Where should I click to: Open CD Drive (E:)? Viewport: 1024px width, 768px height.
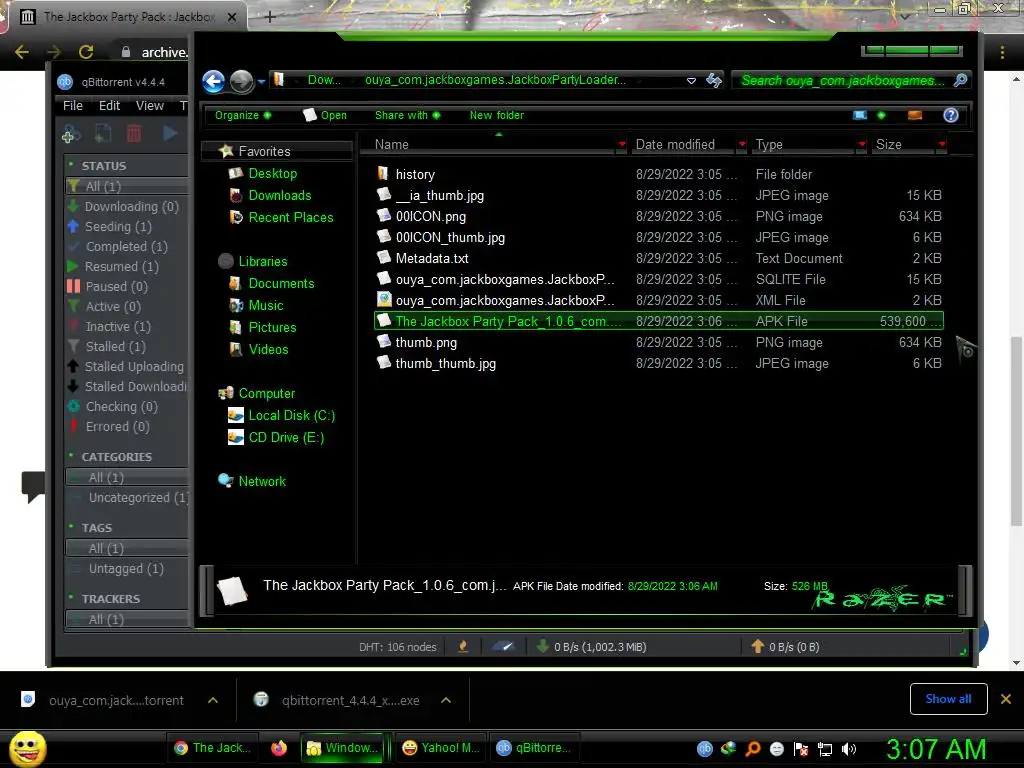click(x=286, y=438)
